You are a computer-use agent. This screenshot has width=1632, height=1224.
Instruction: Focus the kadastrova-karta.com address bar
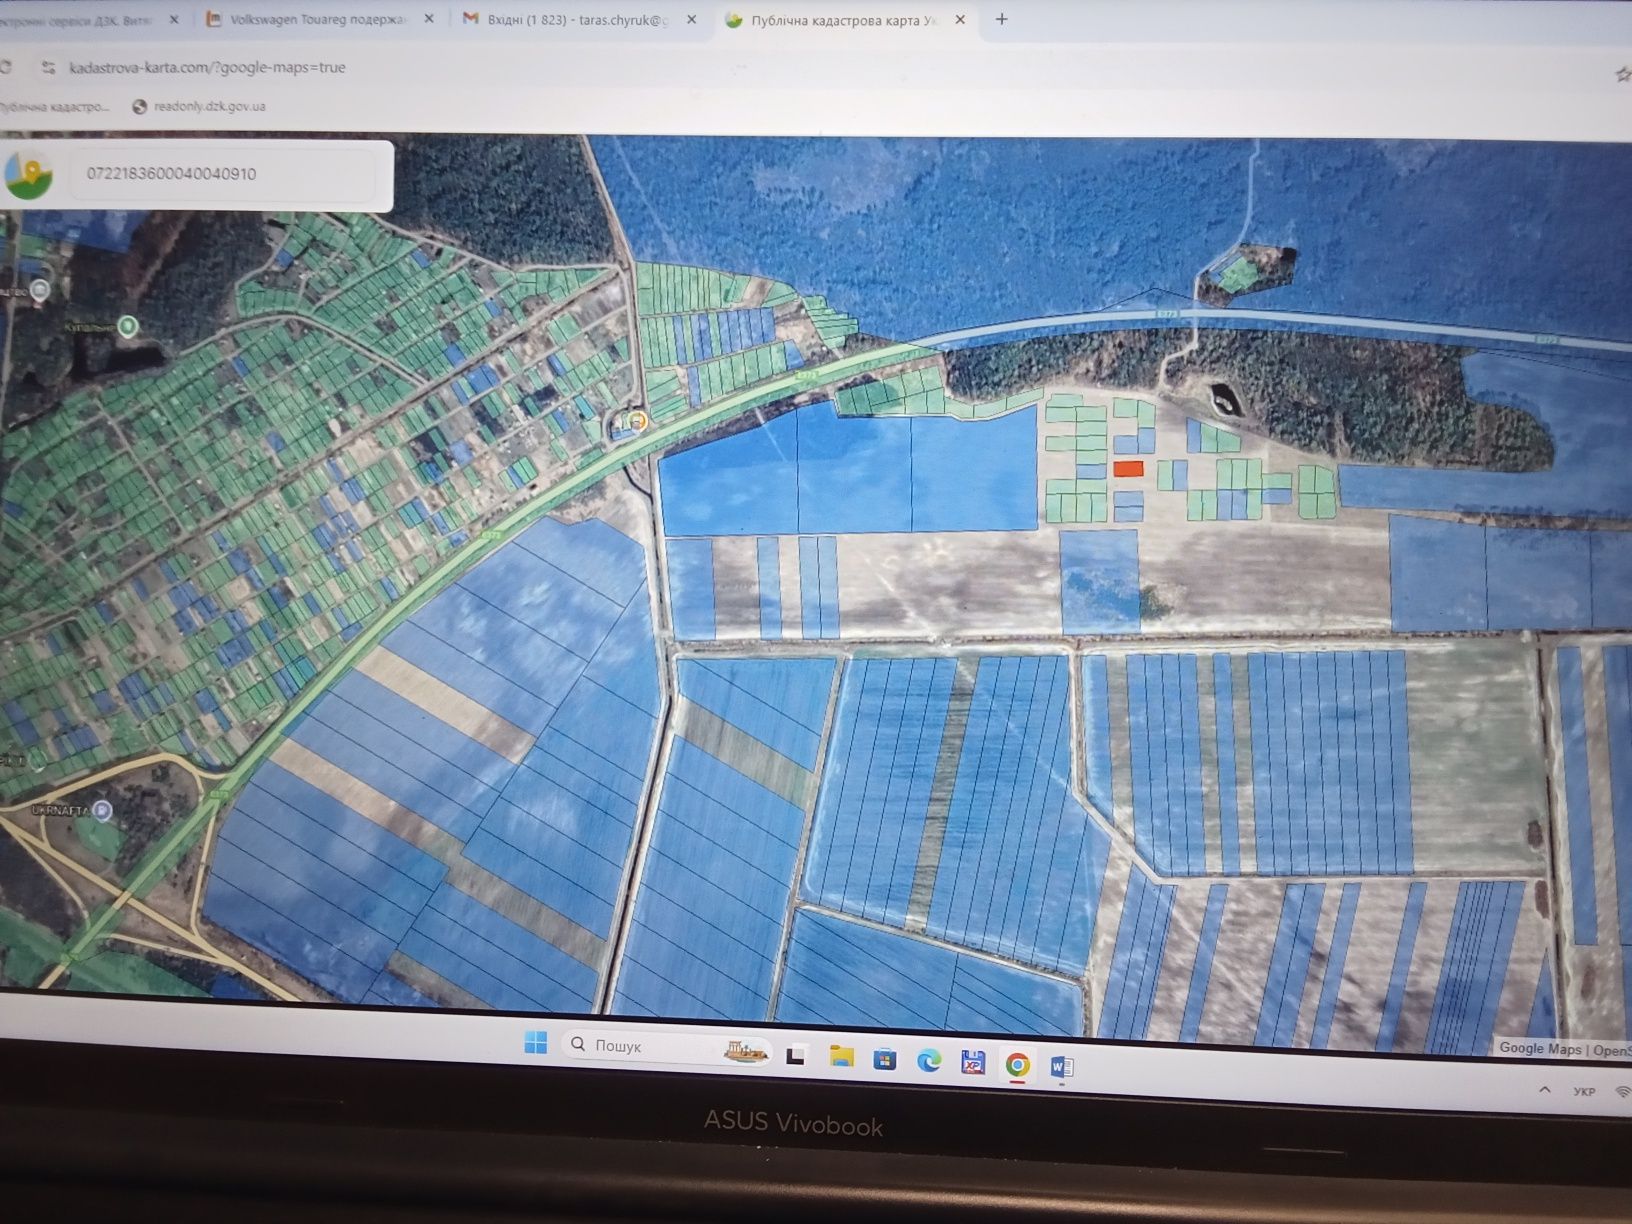pyautogui.click(x=207, y=67)
